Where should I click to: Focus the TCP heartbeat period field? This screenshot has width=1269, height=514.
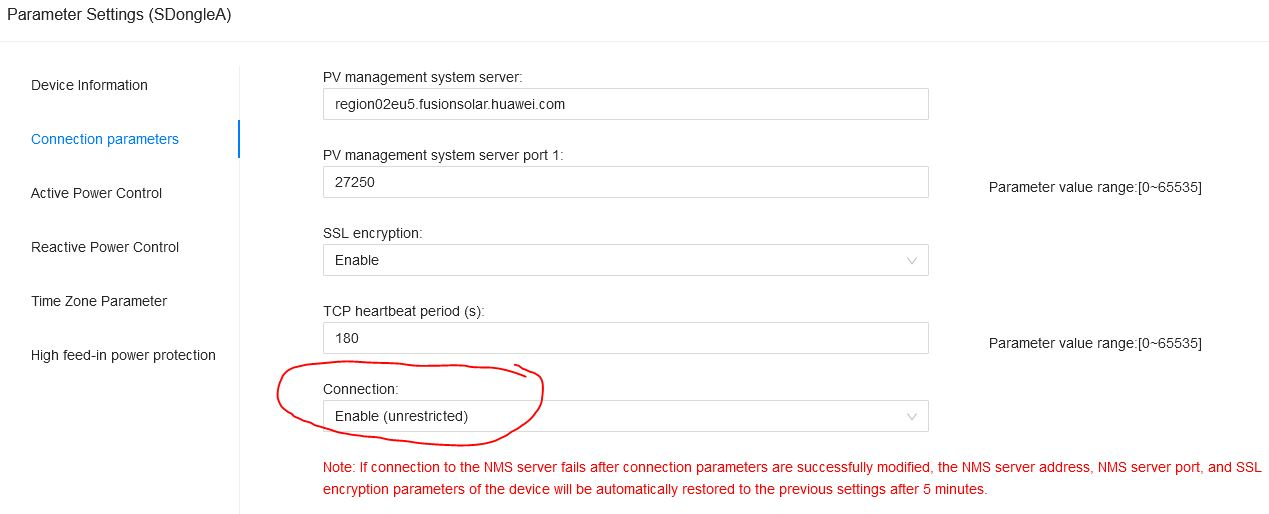pyautogui.click(x=625, y=338)
